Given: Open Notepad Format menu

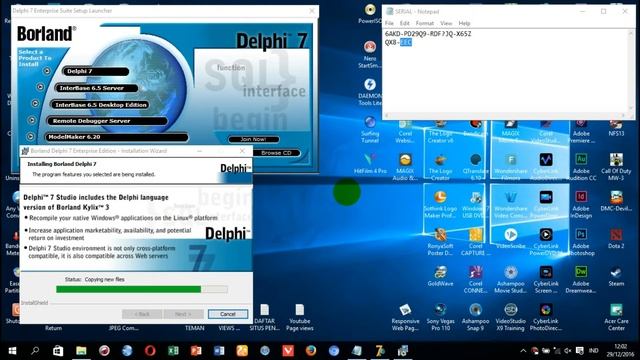Looking at the screenshot, I should [x=425, y=23].
